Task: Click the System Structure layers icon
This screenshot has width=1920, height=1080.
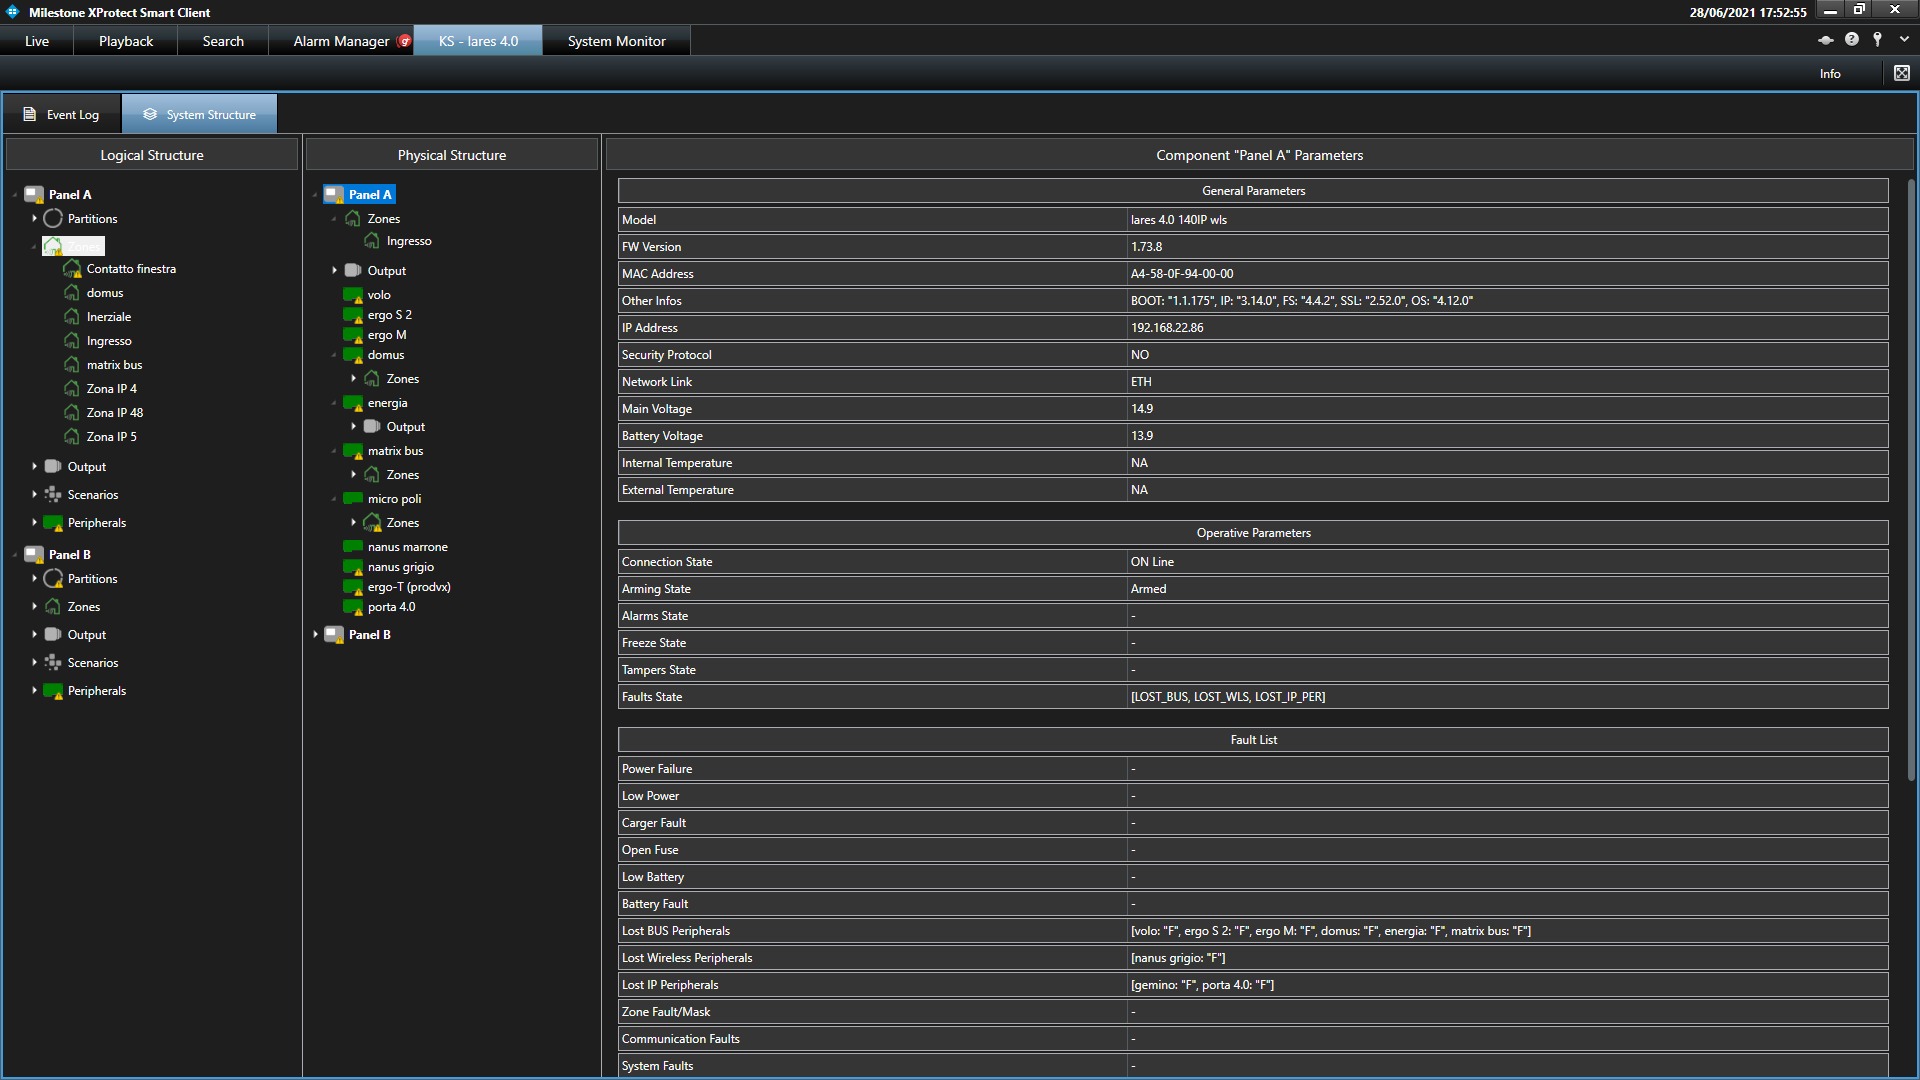Action: pos(150,114)
